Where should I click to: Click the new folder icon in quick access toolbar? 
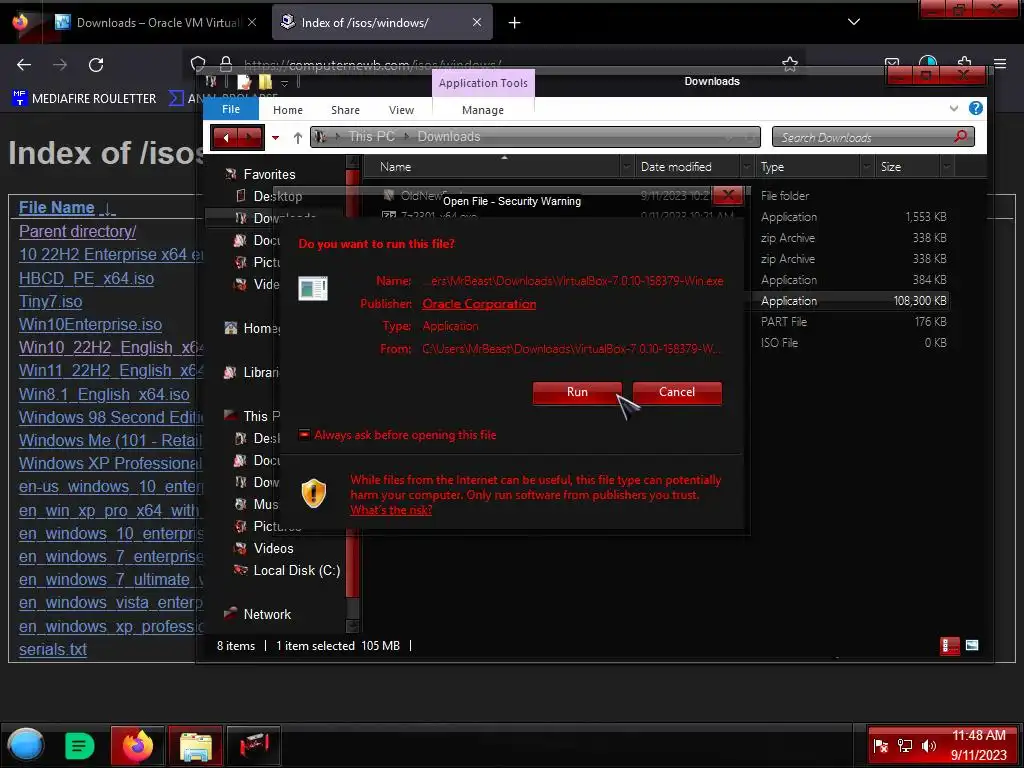click(x=265, y=82)
